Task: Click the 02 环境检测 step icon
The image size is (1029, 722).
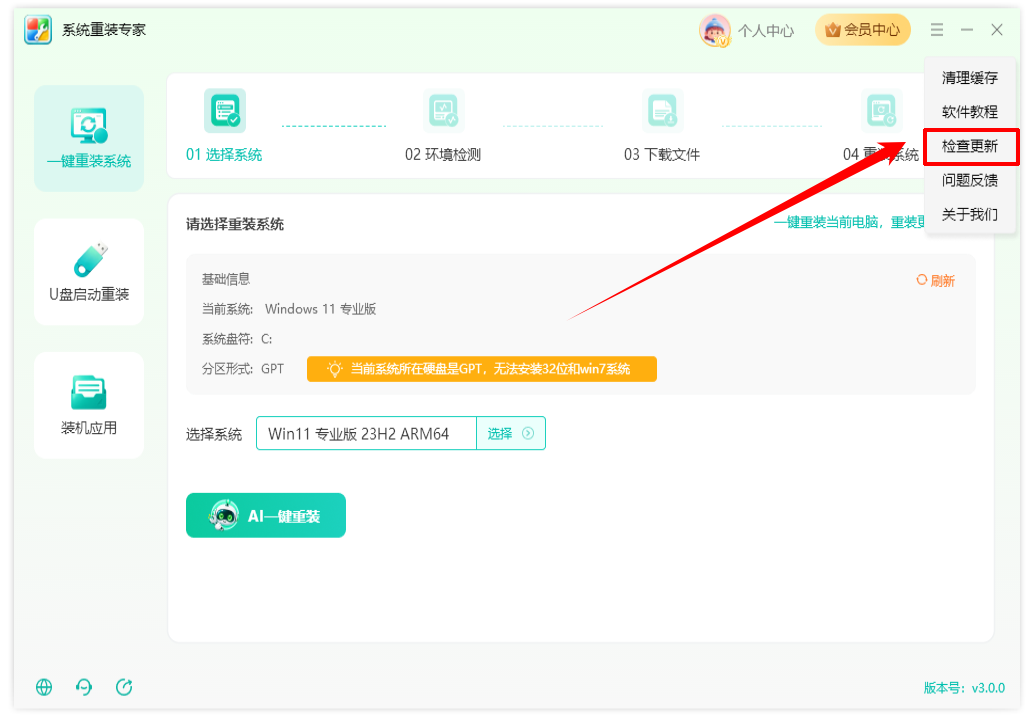Action: [444, 110]
